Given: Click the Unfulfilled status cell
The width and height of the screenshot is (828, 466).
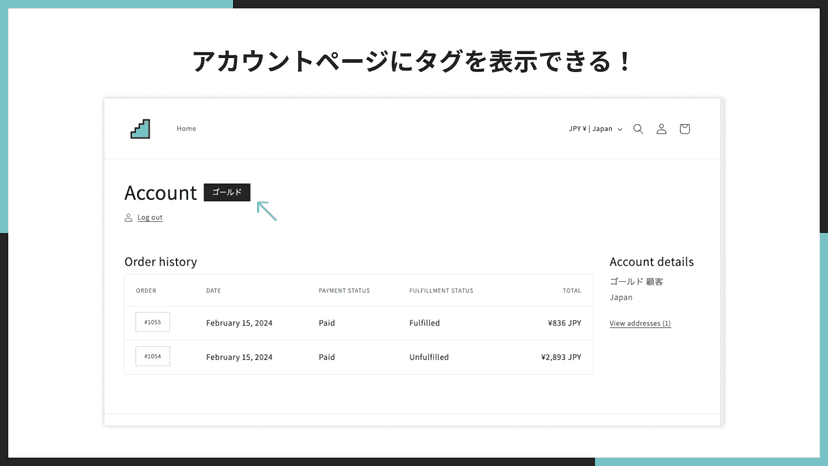Looking at the screenshot, I should point(429,357).
